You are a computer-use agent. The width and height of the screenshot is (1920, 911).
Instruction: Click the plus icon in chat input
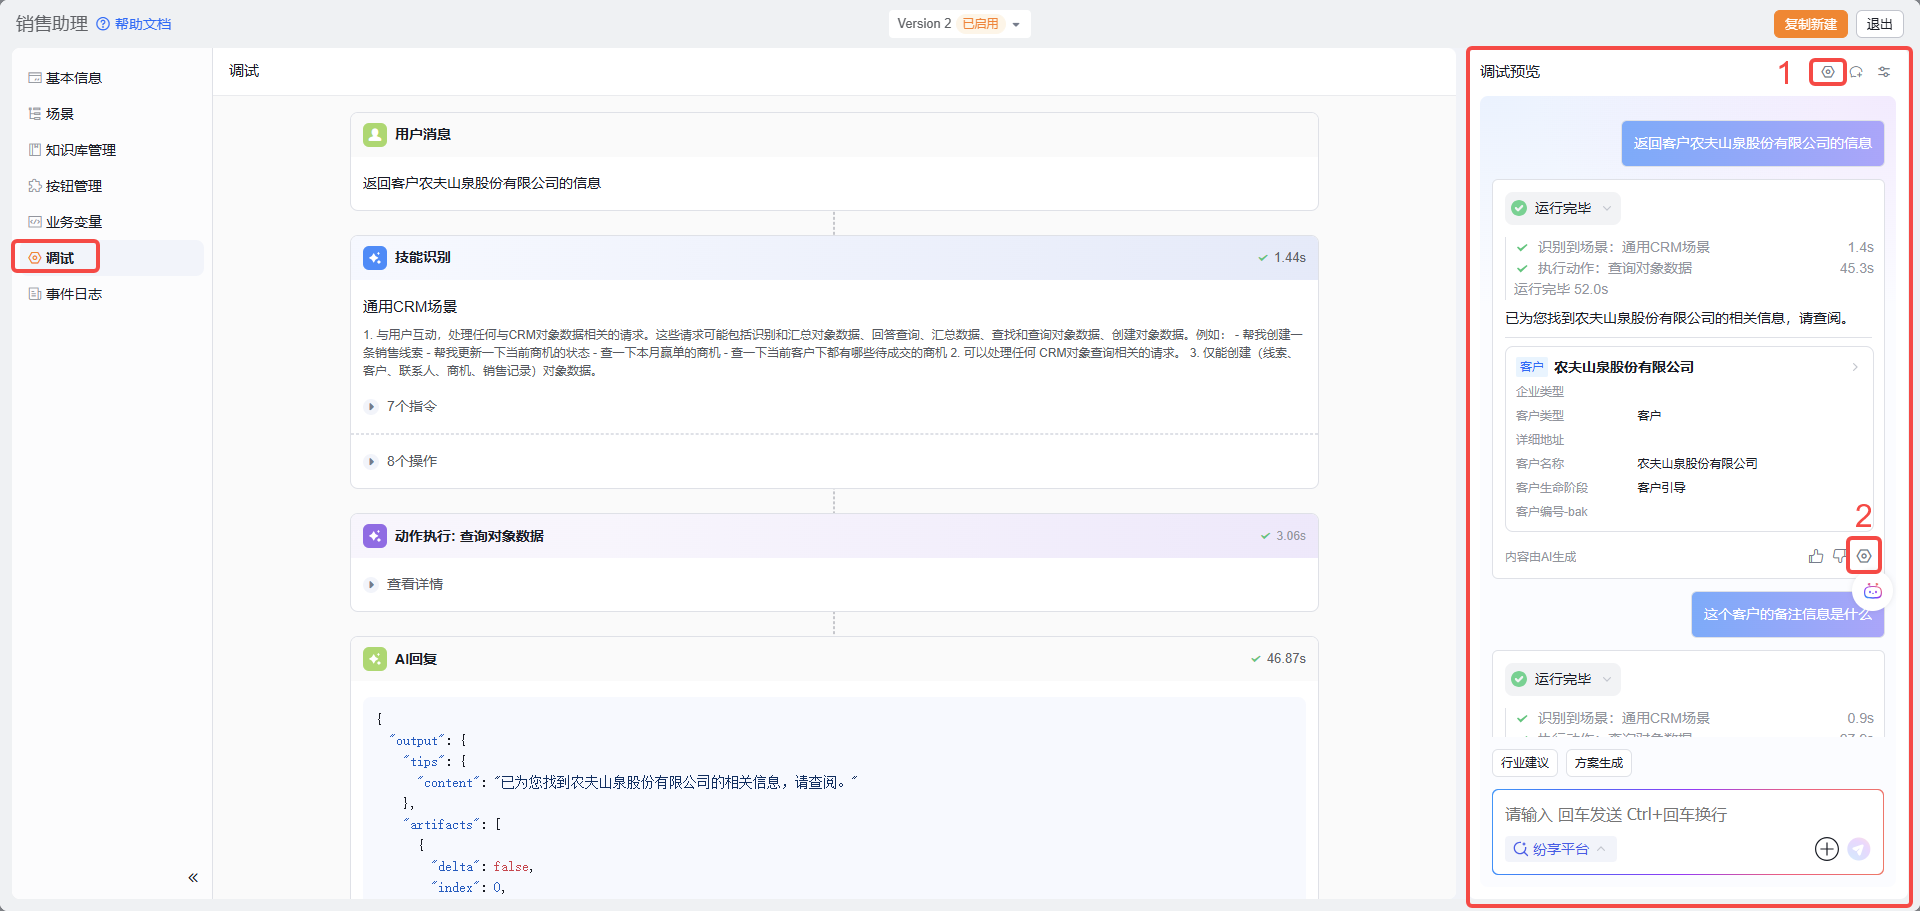1826,849
